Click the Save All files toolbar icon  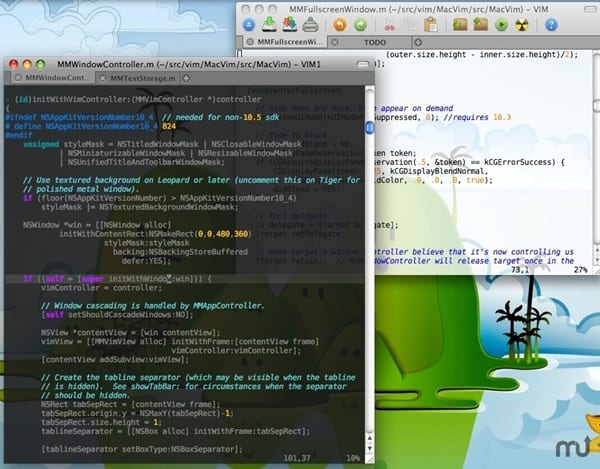[x=290, y=24]
